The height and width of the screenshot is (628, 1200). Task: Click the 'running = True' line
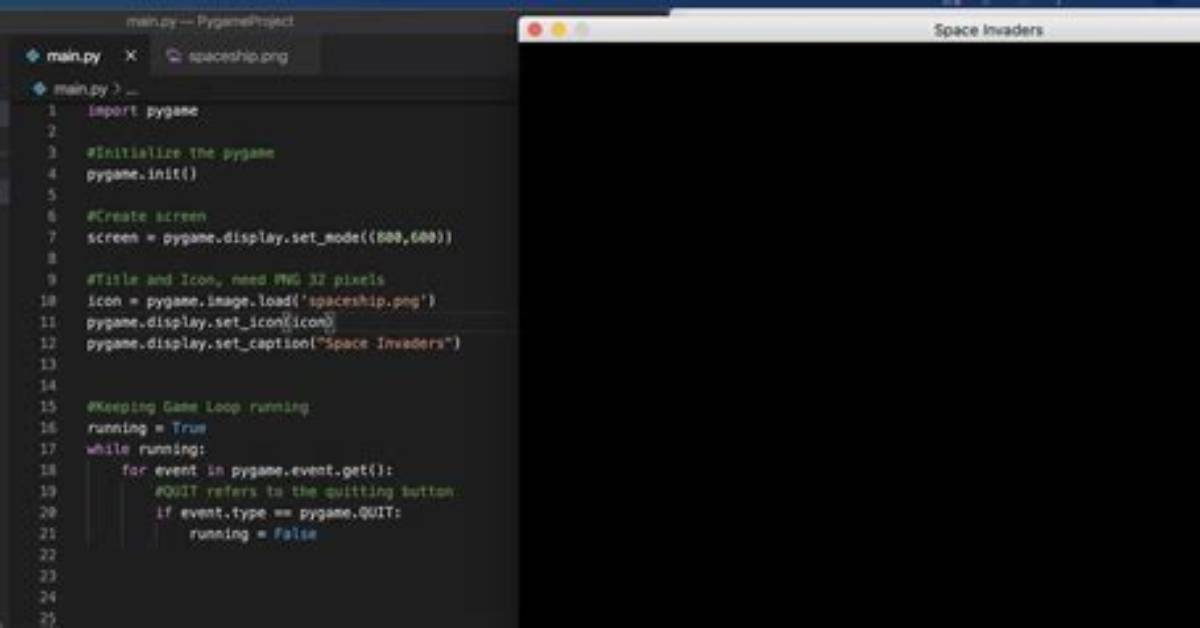click(x=146, y=428)
